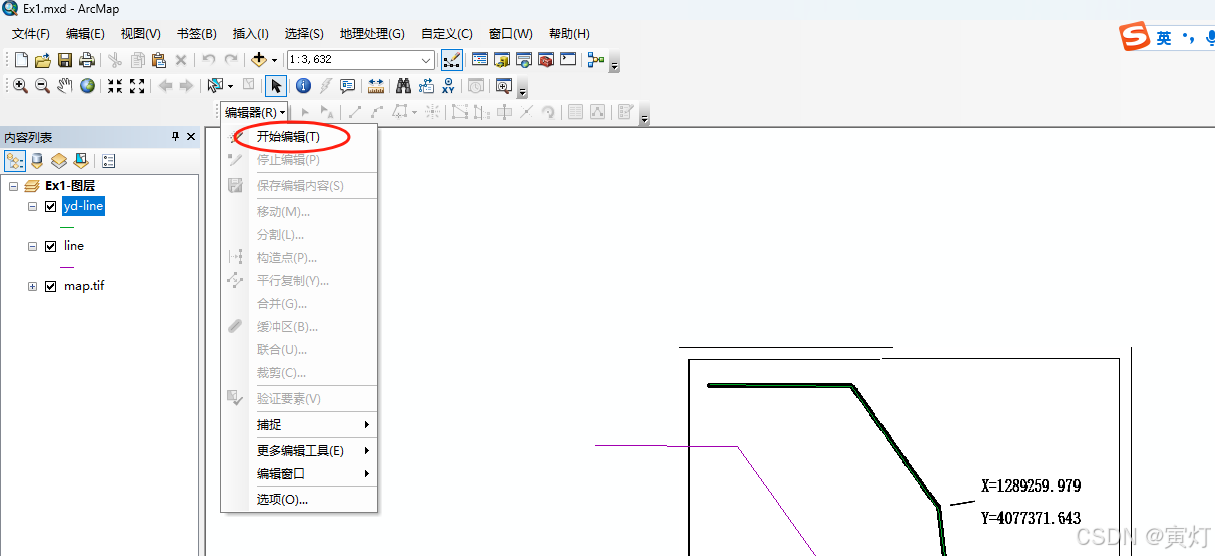Open the Search window icon
Image resolution: width=1215 pixels, height=556 pixels.
tap(524, 60)
